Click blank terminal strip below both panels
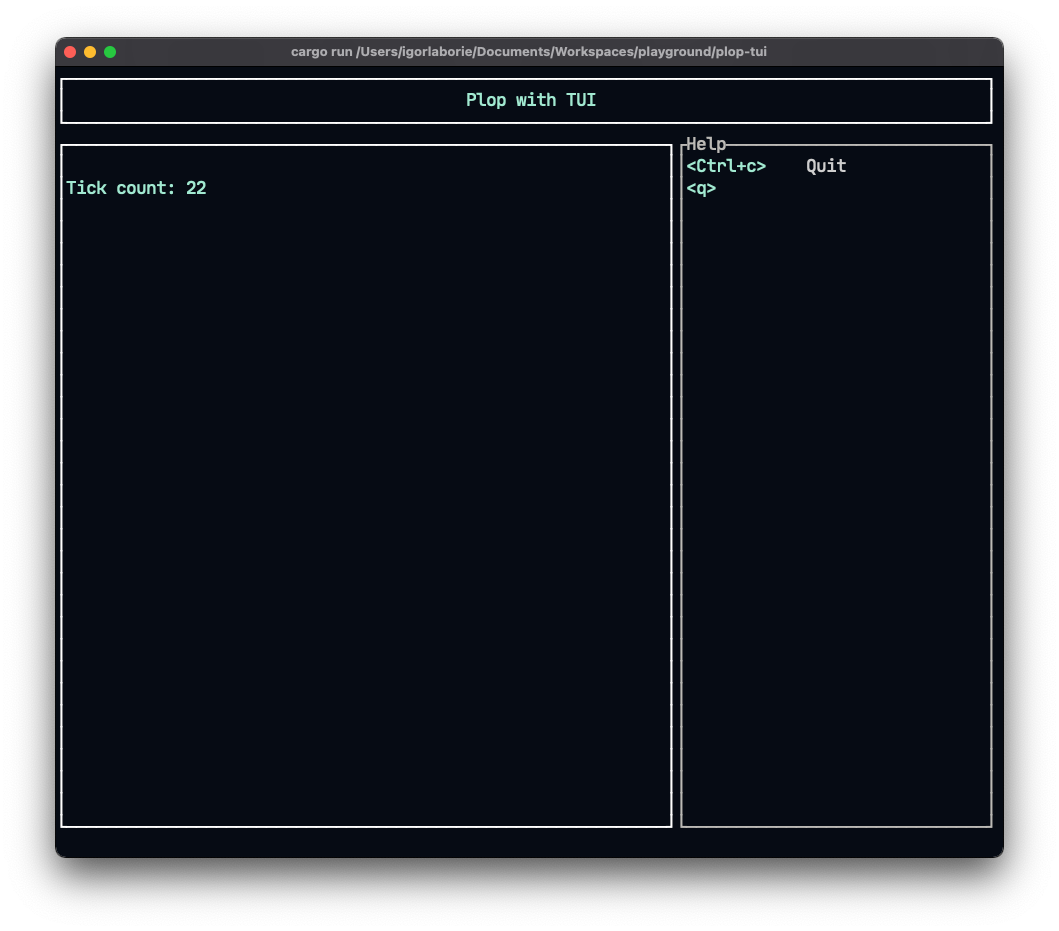 [530, 842]
